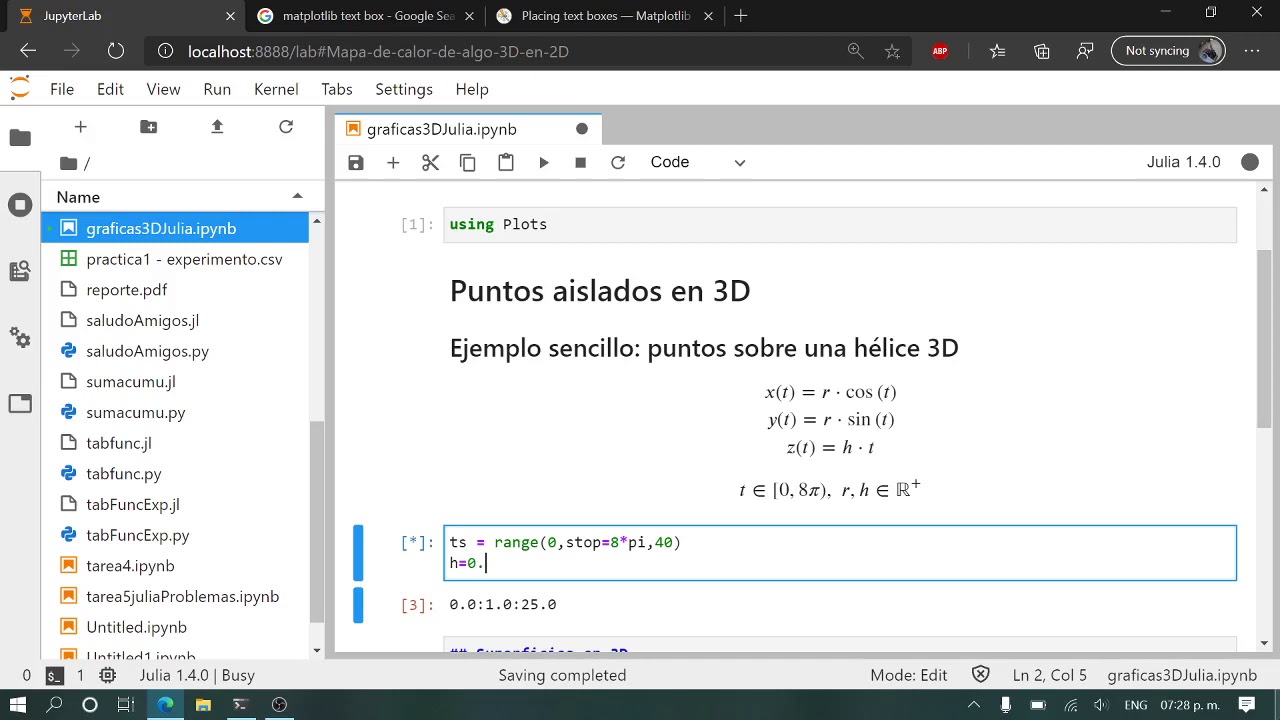Open the cell type Code dropdown
Viewport: 1280px width, 720px height.
coord(698,162)
